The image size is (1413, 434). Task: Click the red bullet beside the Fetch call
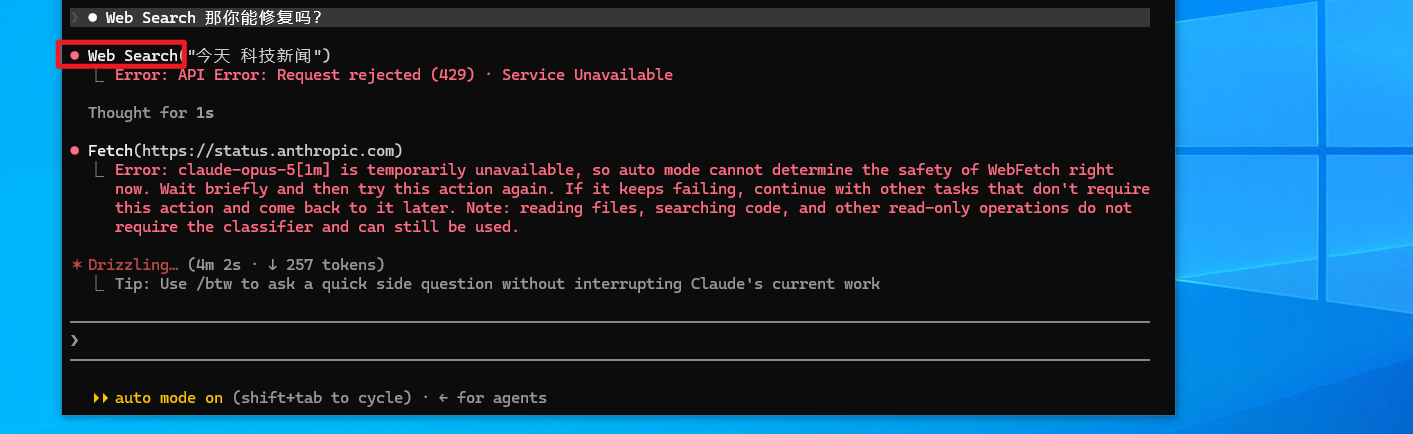75,151
